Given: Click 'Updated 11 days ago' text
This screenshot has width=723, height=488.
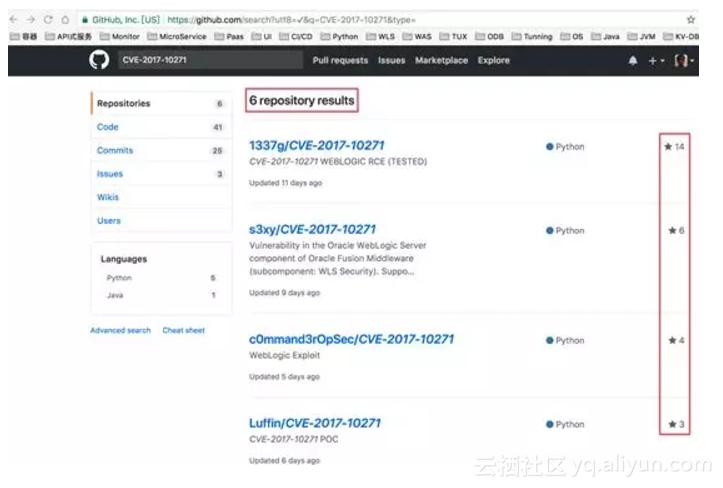Looking at the screenshot, I should (x=285, y=183).
